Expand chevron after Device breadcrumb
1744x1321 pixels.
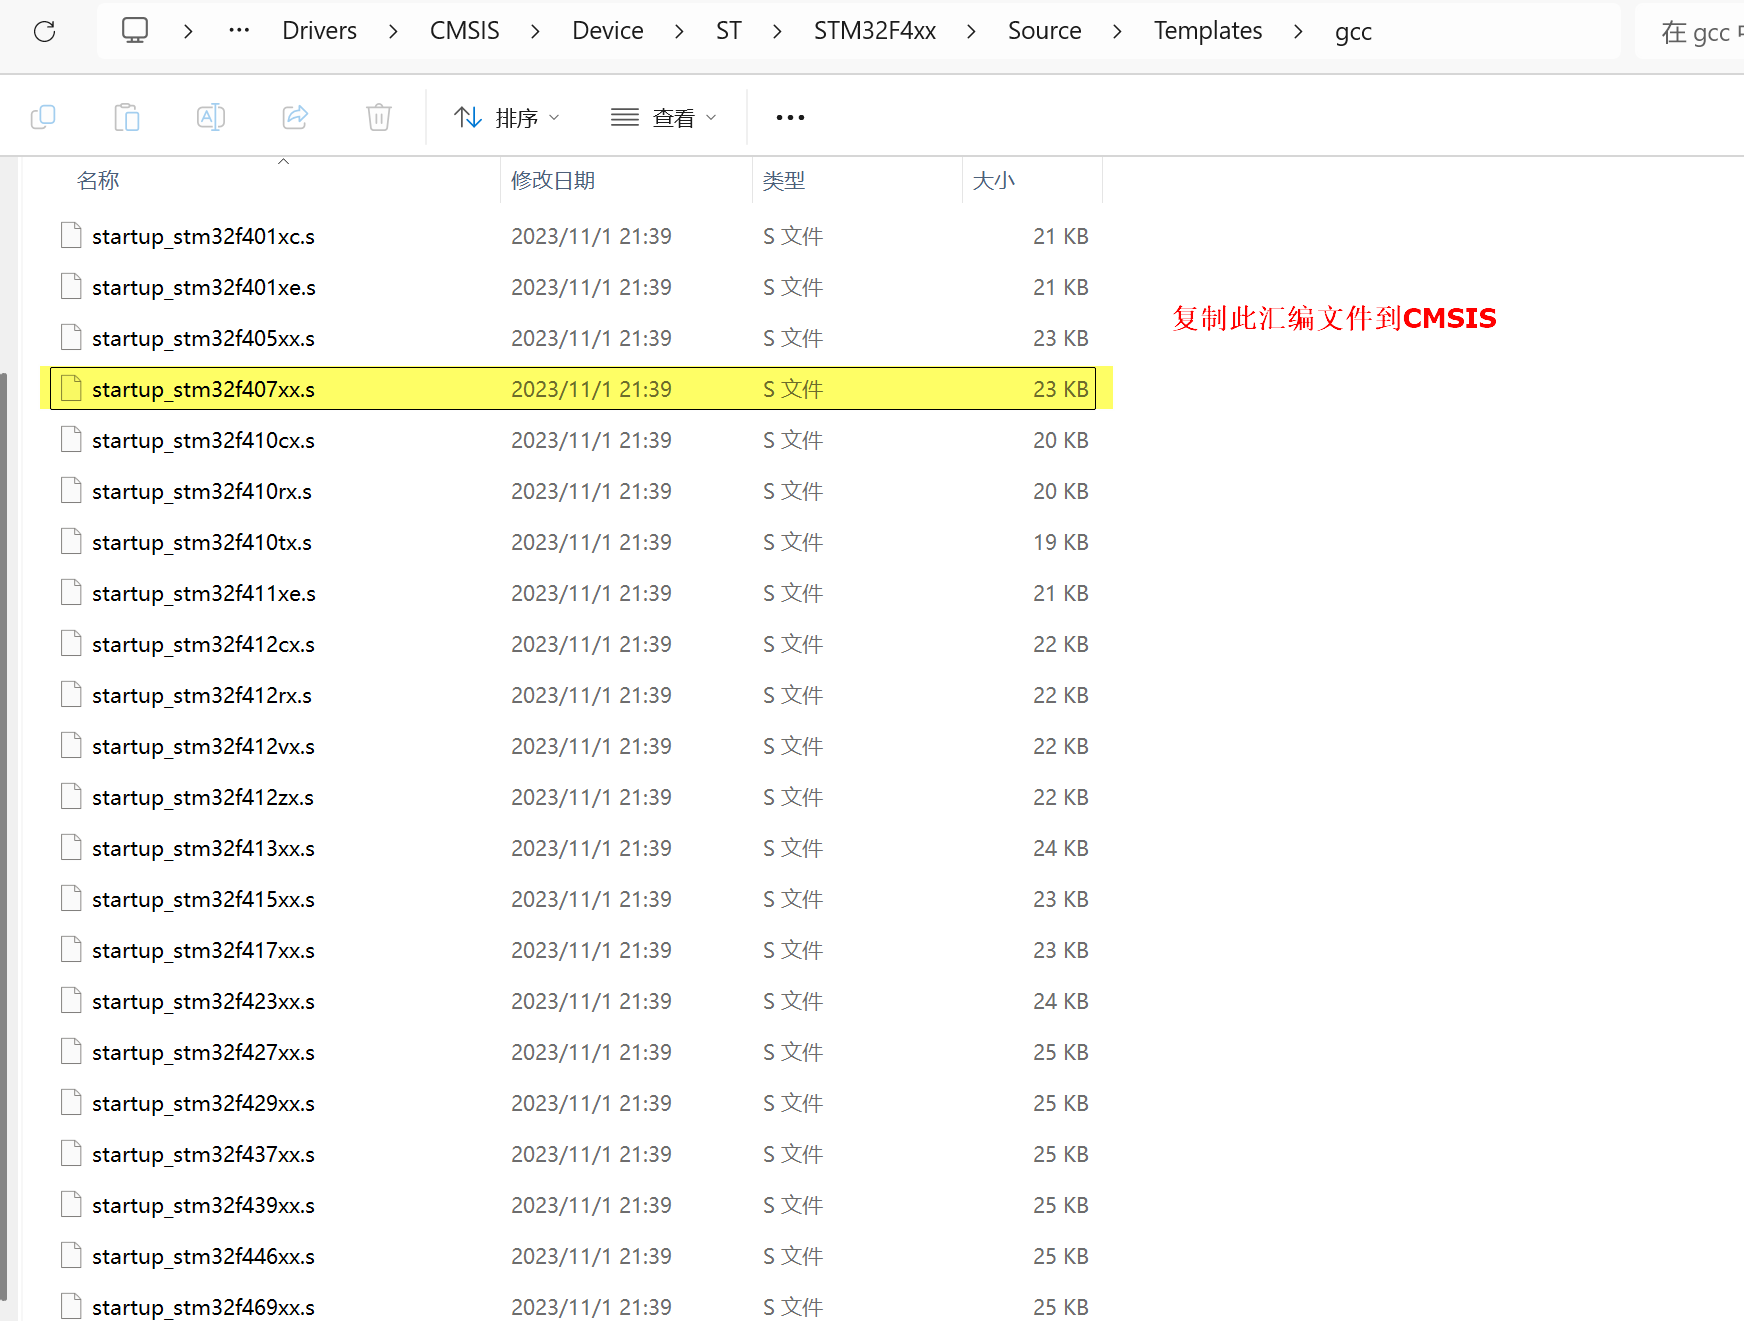680,31
